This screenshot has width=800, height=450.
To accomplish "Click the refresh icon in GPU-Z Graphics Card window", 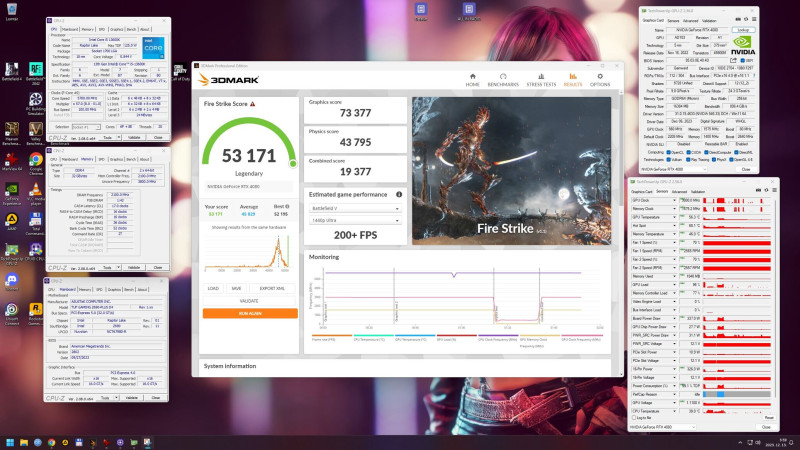I will click(745, 19).
